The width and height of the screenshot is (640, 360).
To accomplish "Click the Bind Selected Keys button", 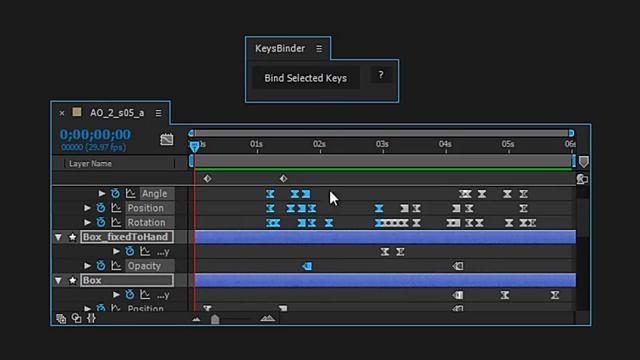I will tap(306, 78).
